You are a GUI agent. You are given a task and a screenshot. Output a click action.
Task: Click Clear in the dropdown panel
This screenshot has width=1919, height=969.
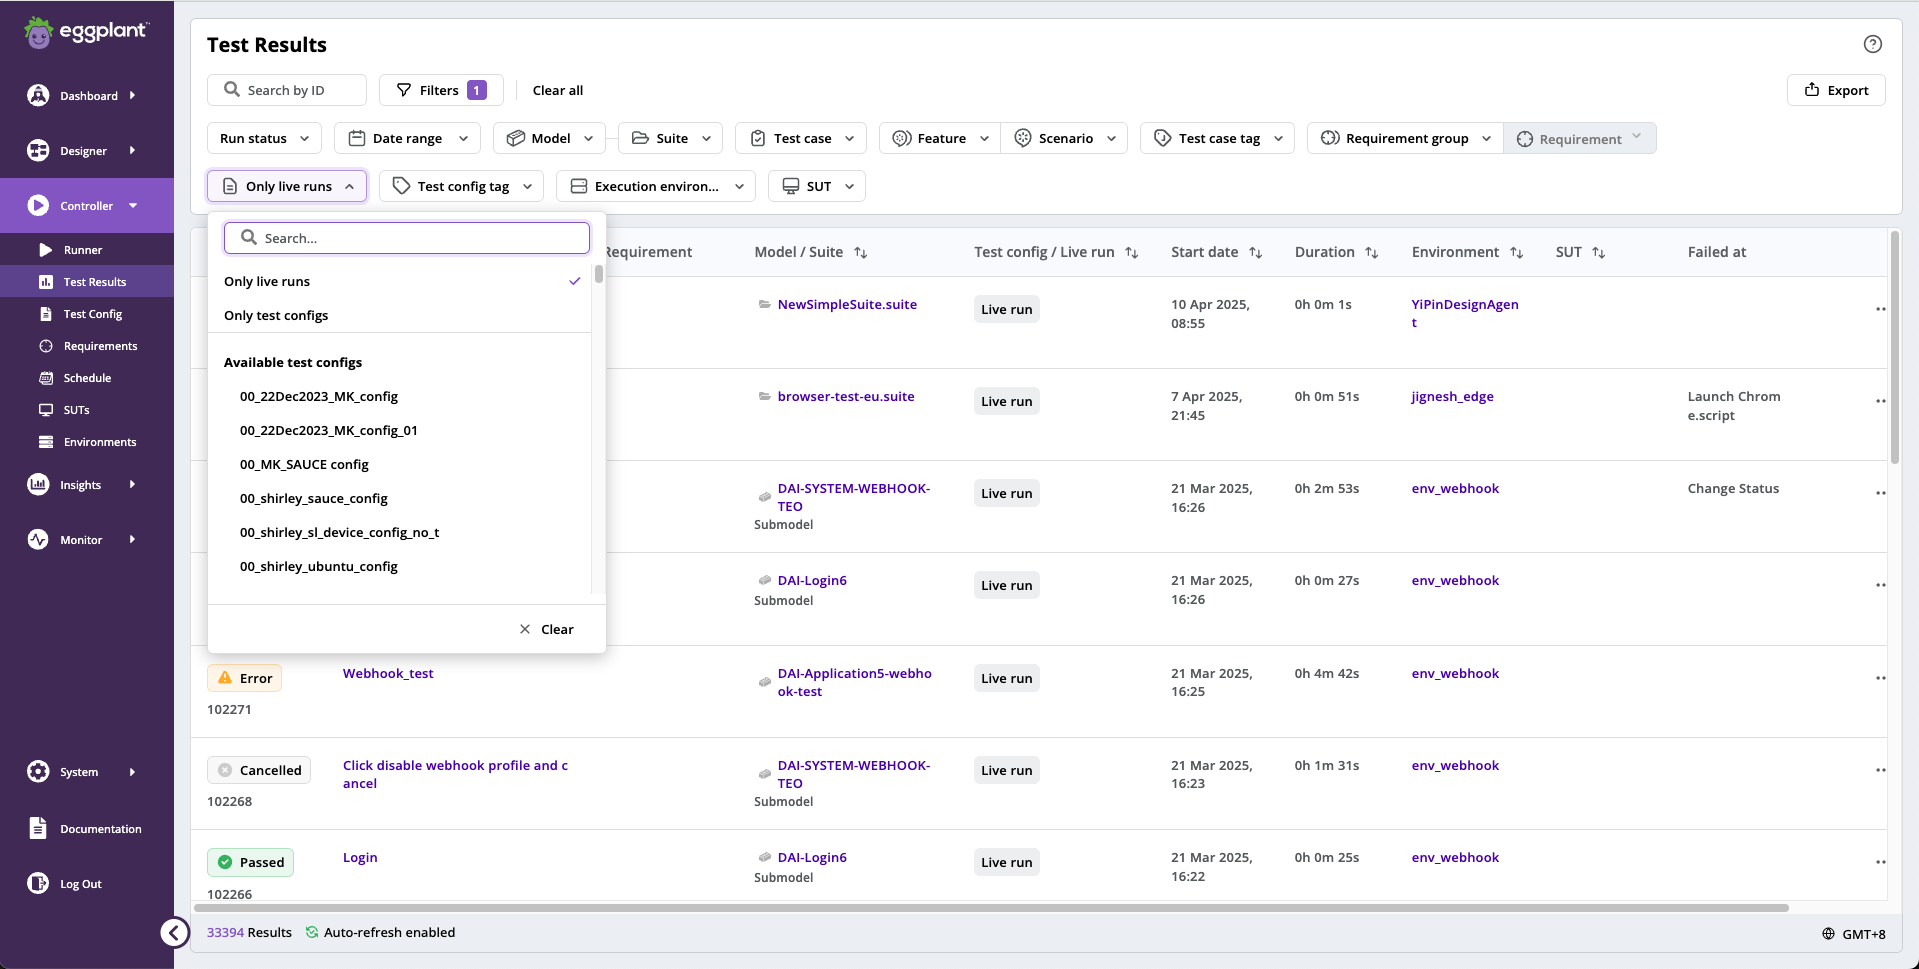click(x=546, y=629)
